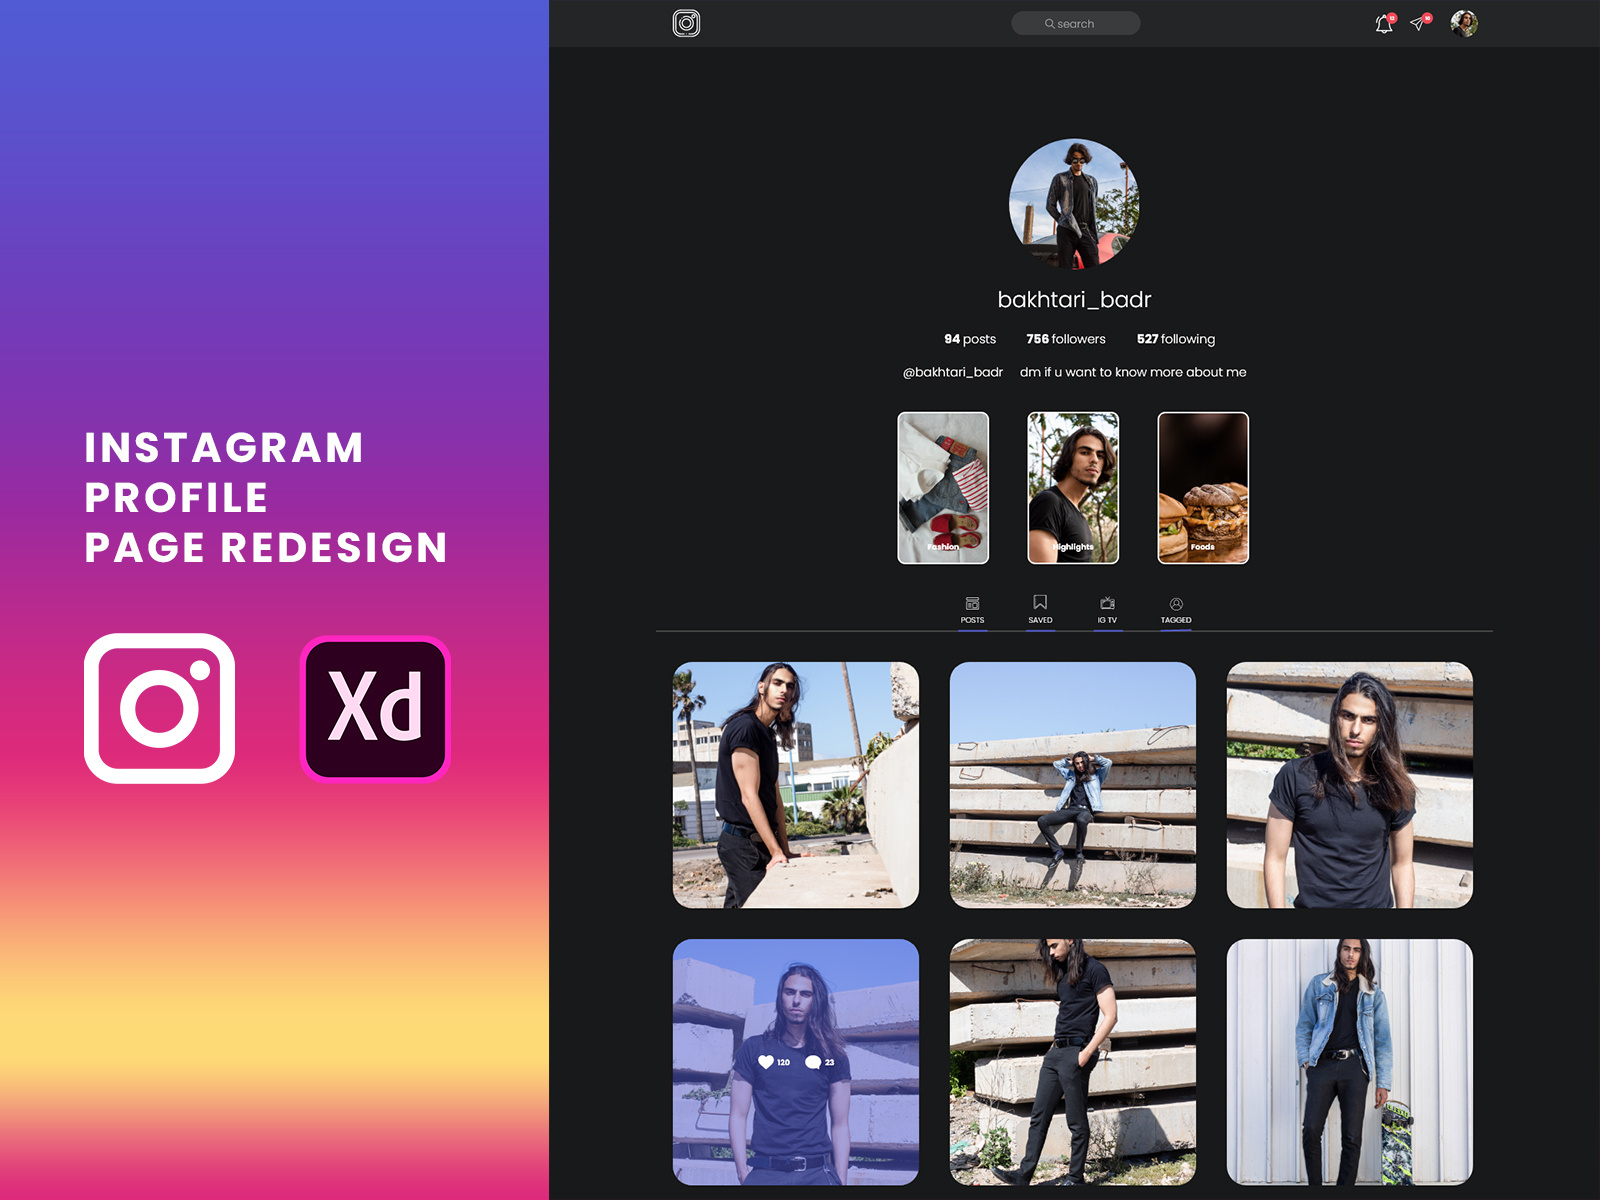The height and width of the screenshot is (1200, 1600).
Task: Open the 756 followers list
Action: pyautogui.click(x=1066, y=339)
